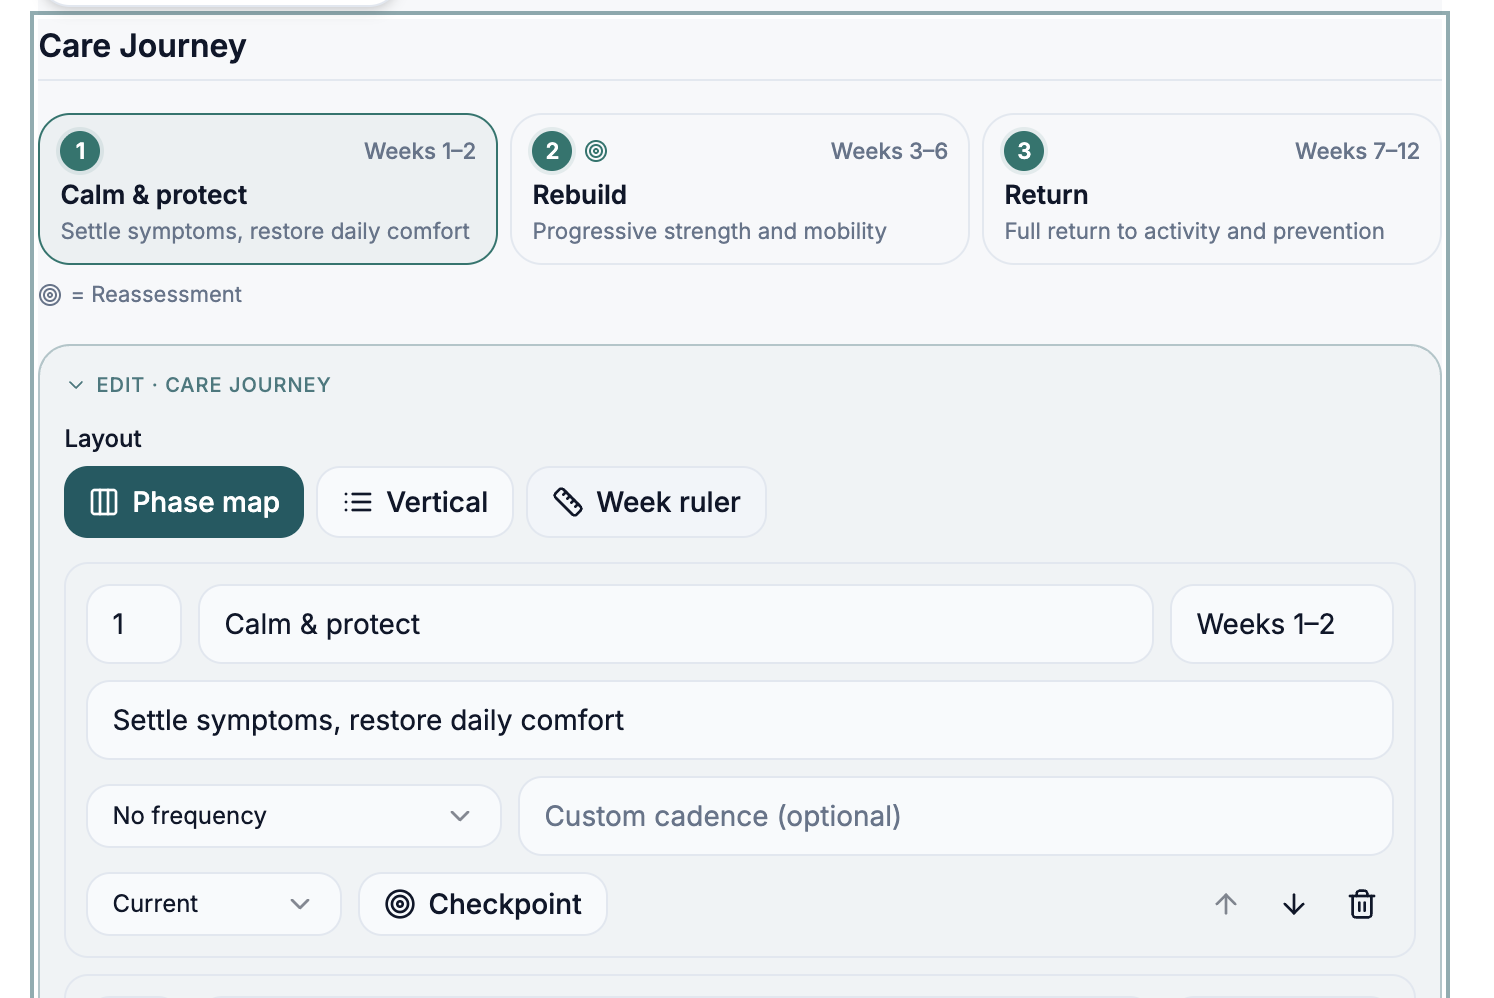Image resolution: width=1494 pixels, height=998 pixels.
Task: Move the phase up with arrow
Action: (x=1226, y=904)
